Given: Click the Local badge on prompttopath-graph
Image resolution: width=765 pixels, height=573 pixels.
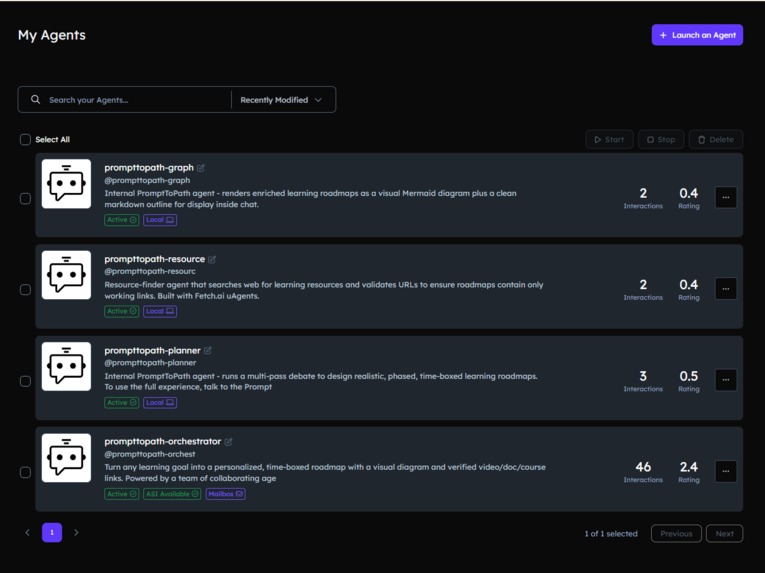Looking at the screenshot, I should [160, 220].
